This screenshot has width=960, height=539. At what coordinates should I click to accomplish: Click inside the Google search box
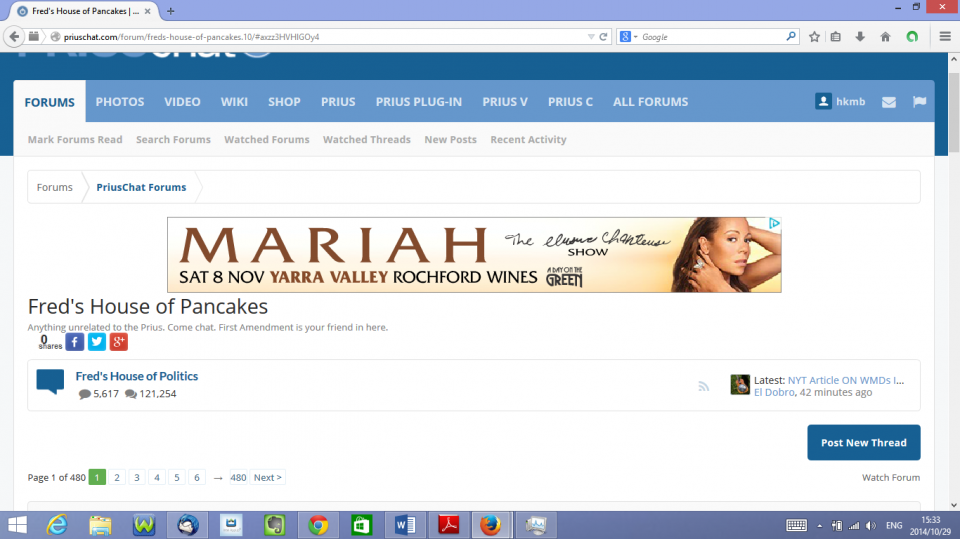pos(710,37)
